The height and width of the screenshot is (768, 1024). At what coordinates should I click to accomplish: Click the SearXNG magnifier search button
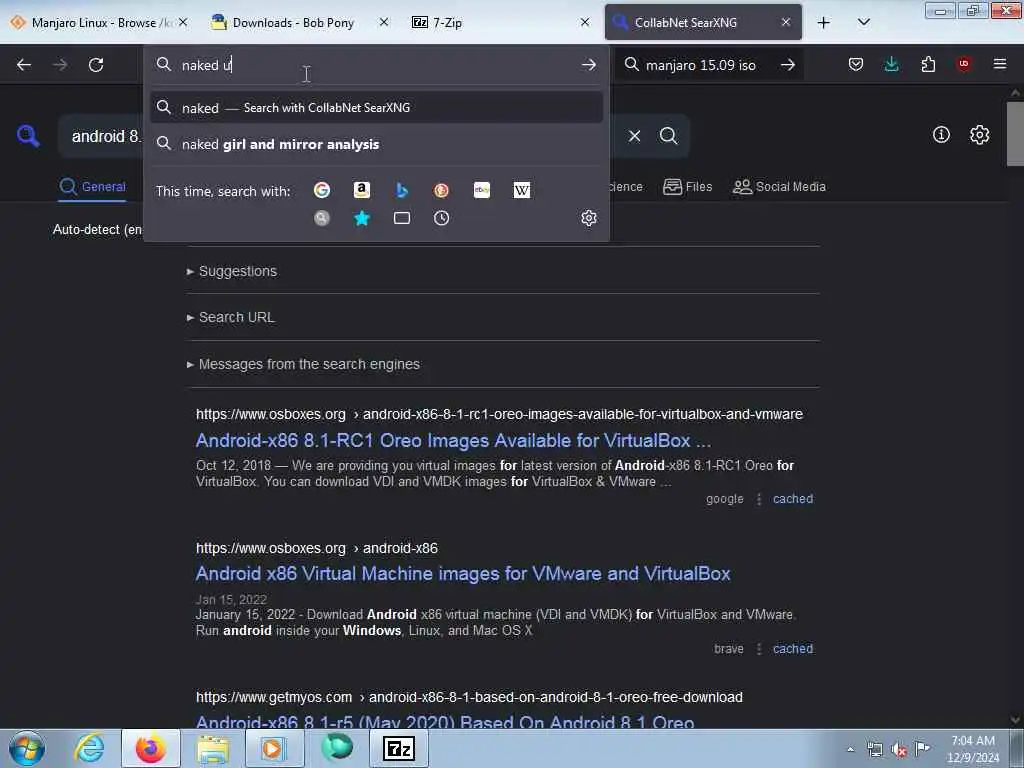(668, 136)
